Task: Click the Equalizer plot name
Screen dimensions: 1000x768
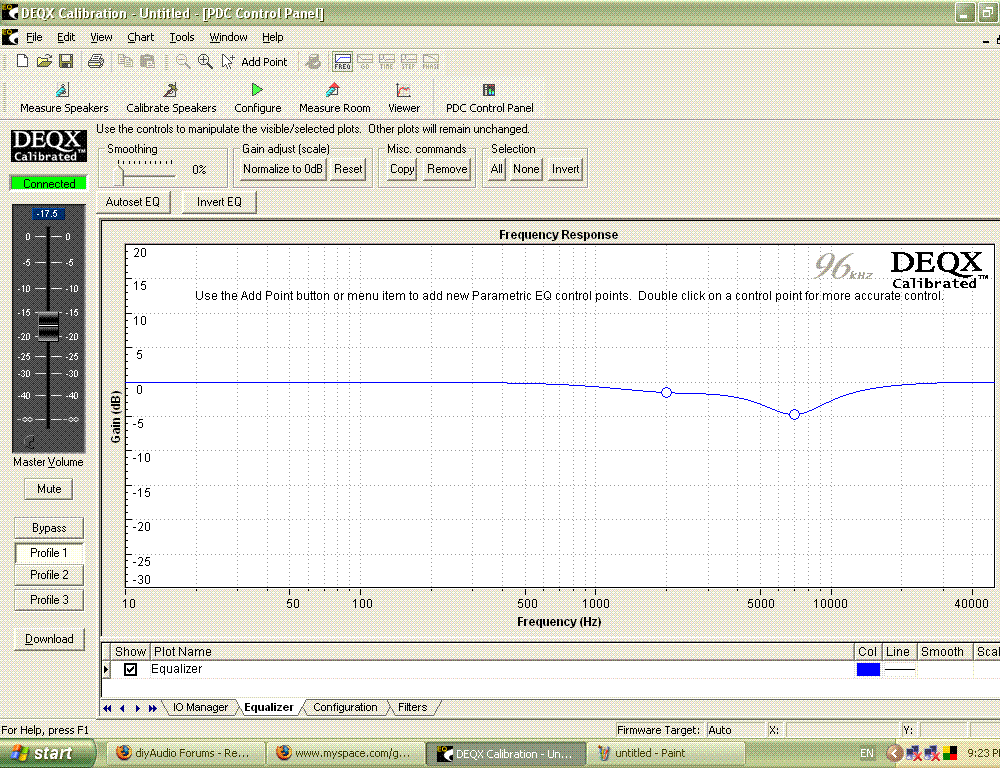Action: point(177,668)
